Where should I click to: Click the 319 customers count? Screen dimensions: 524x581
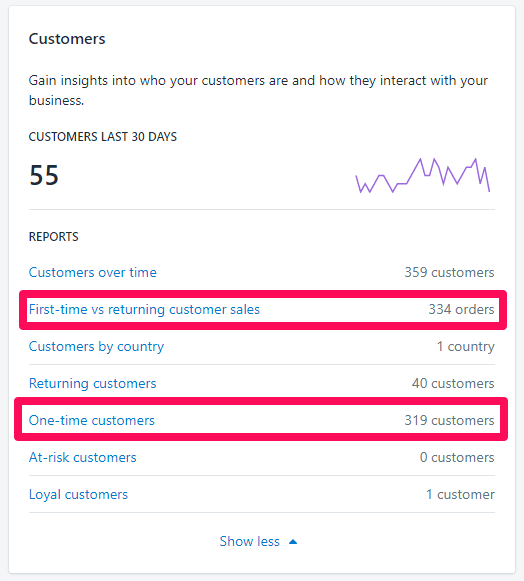click(x=449, y=421)
